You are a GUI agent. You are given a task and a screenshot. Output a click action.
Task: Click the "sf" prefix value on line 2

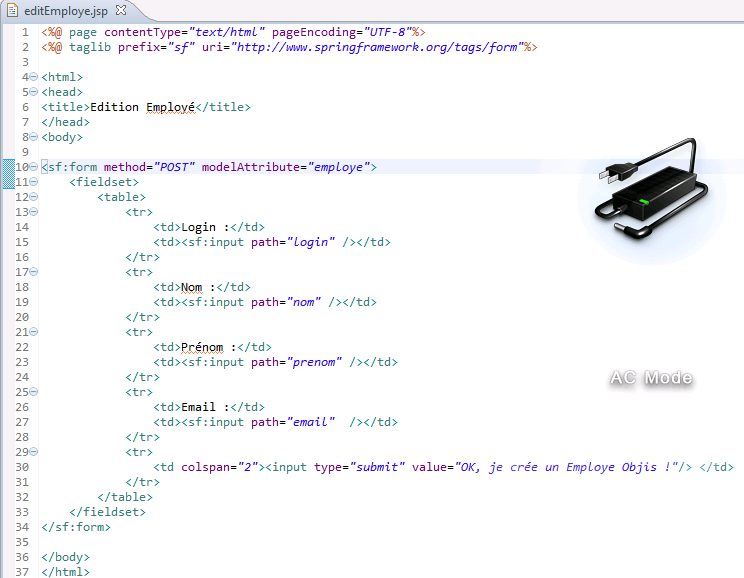pos(181,47)
